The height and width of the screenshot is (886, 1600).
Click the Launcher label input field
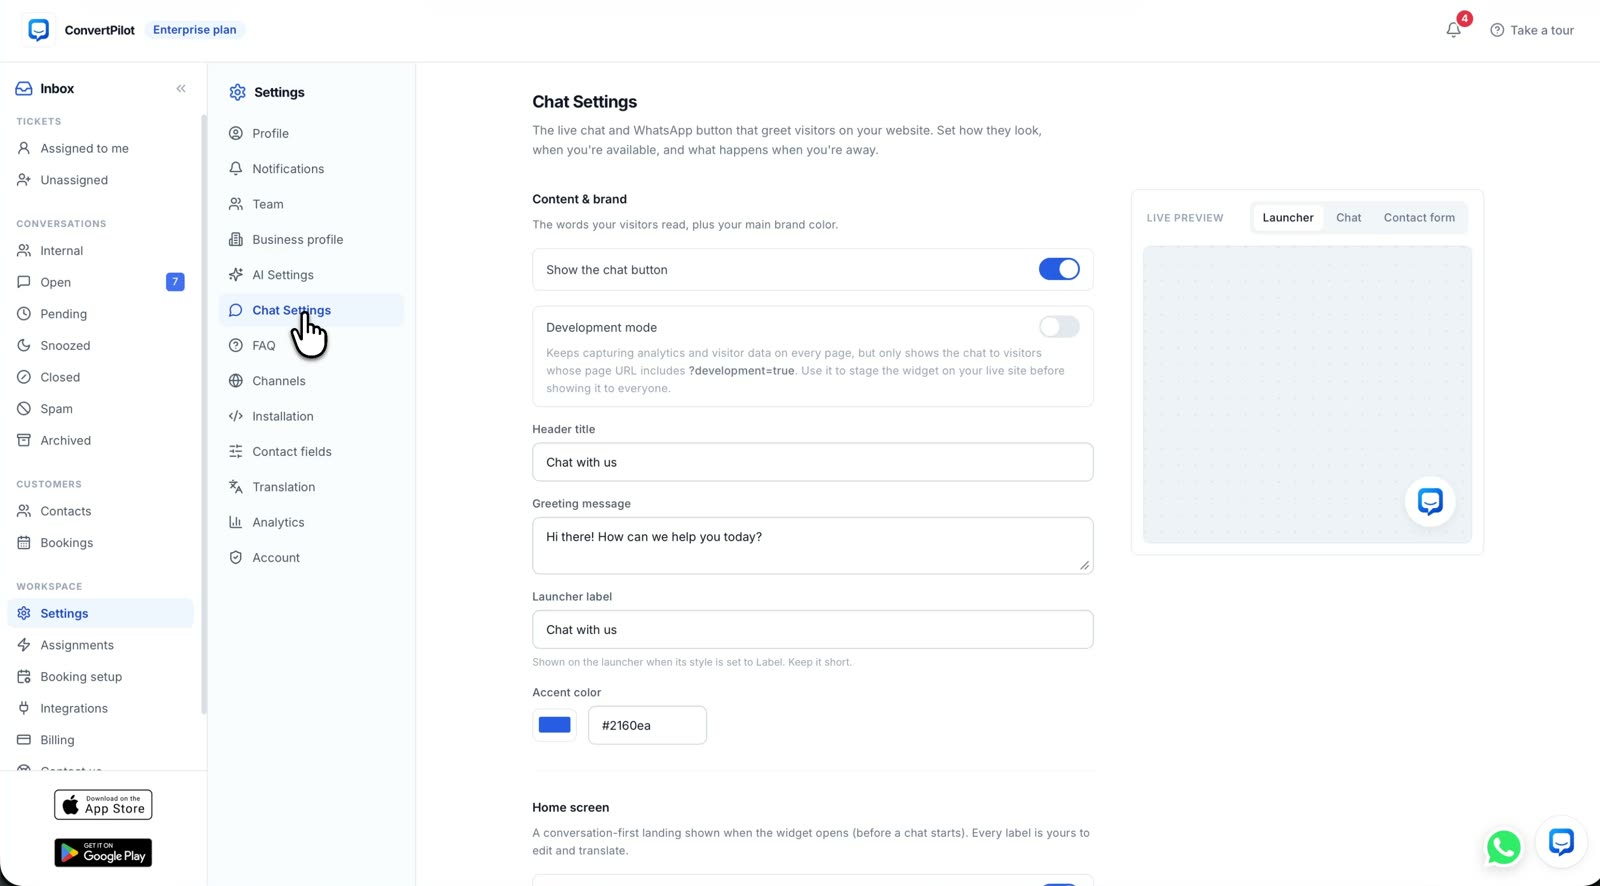pyautogui.click(x=812, y=630)
